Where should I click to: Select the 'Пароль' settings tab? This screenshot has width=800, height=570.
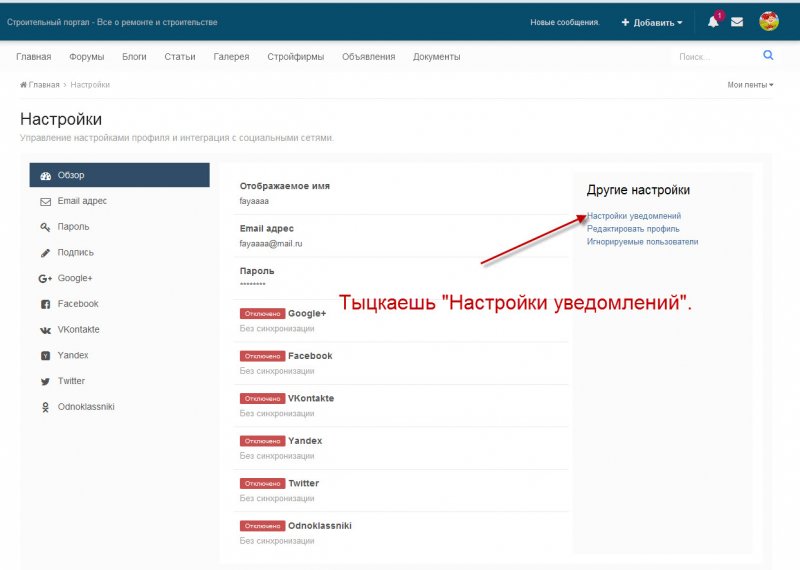pos(73,227)
